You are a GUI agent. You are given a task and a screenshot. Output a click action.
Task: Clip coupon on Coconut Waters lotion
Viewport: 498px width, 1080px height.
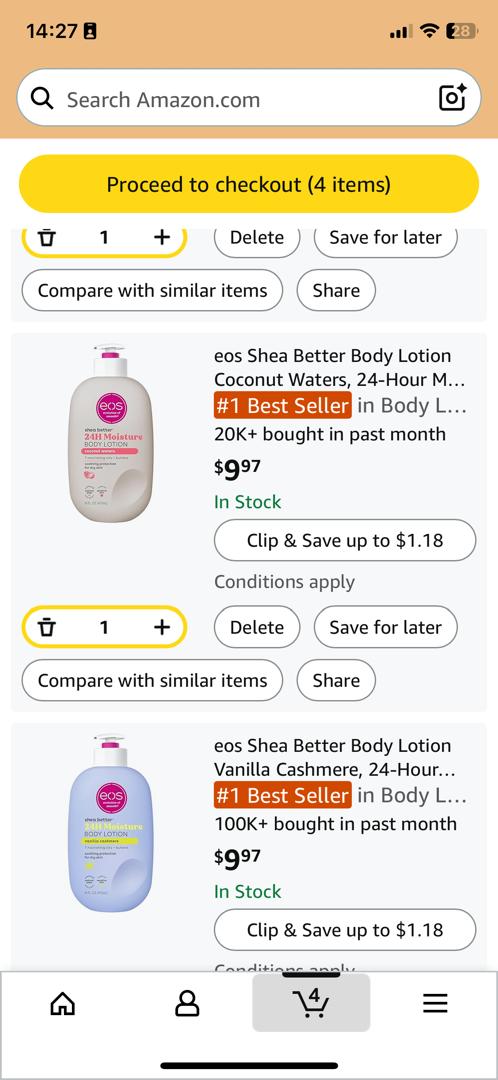[x=345, y=541]
